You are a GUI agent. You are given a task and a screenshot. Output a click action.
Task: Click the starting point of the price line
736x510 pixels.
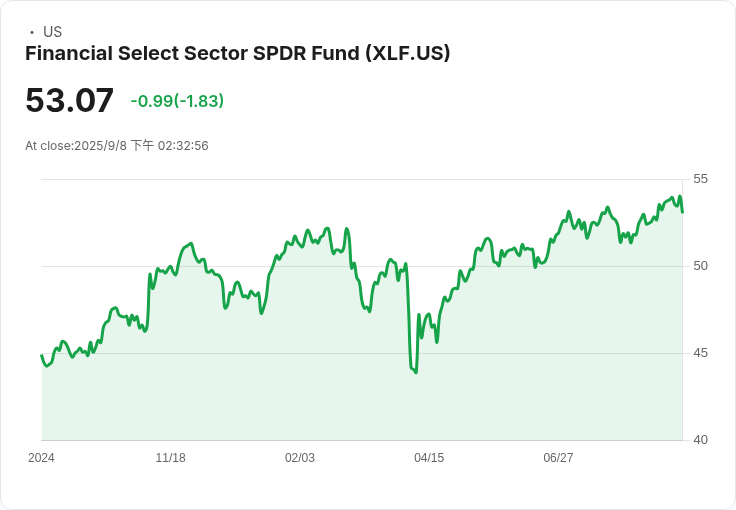pos(42,355)
